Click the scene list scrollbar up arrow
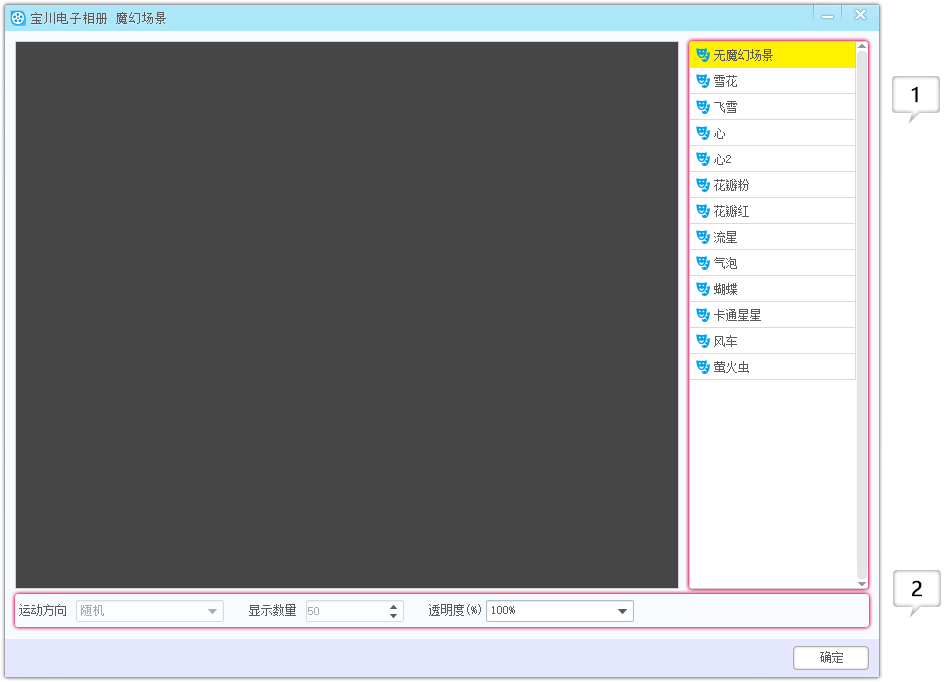 (x=862, y=47)
